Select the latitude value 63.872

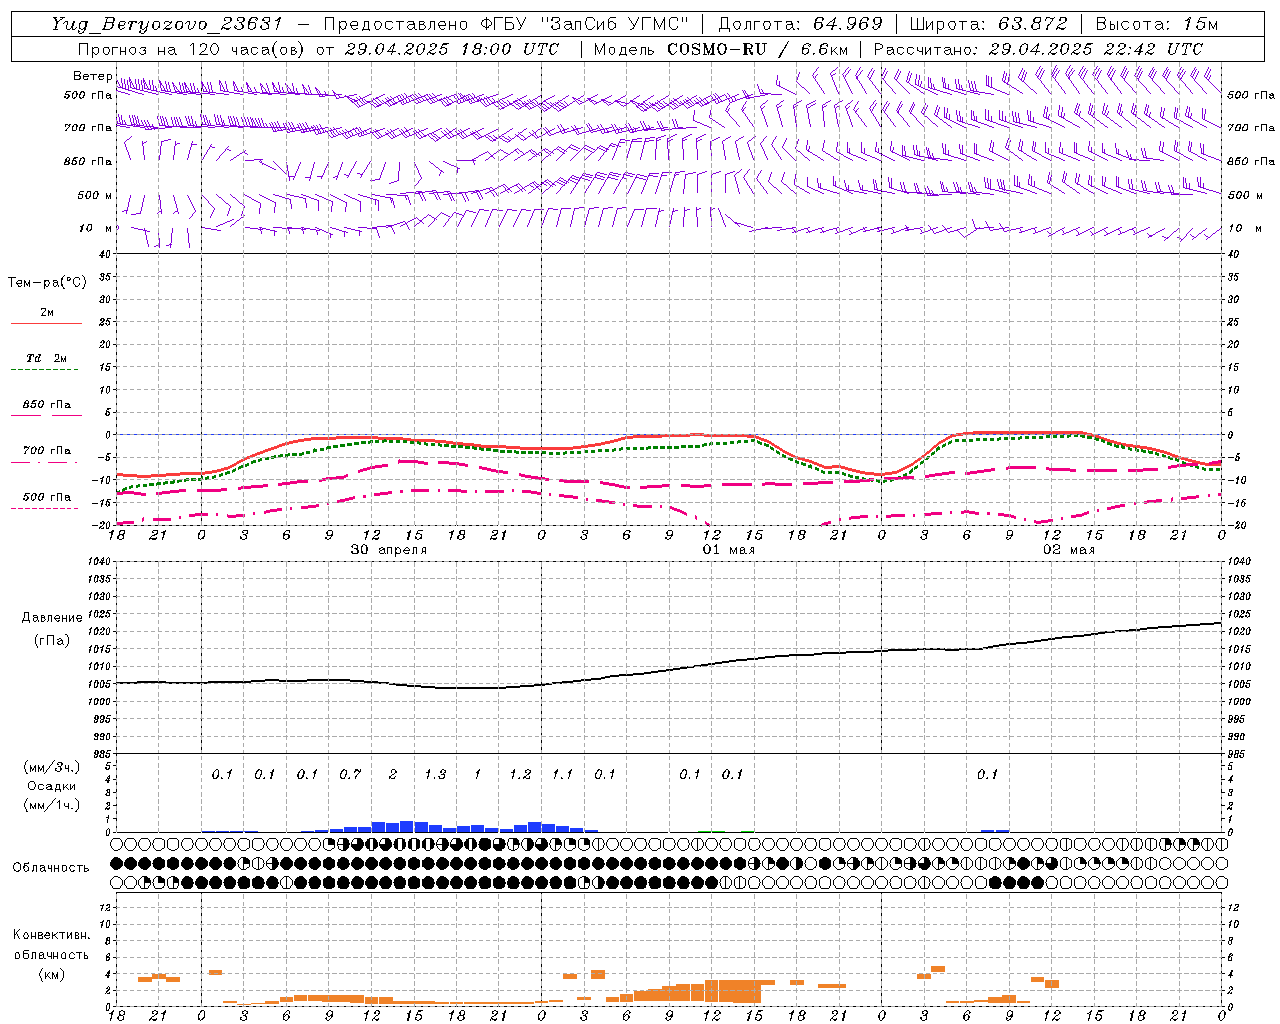pos(1032,24)
